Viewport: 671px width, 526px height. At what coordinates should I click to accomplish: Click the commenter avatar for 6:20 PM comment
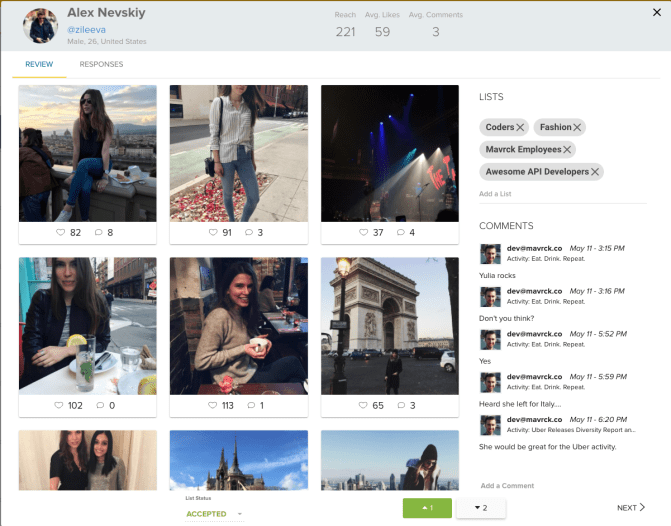tap(490, 425)
